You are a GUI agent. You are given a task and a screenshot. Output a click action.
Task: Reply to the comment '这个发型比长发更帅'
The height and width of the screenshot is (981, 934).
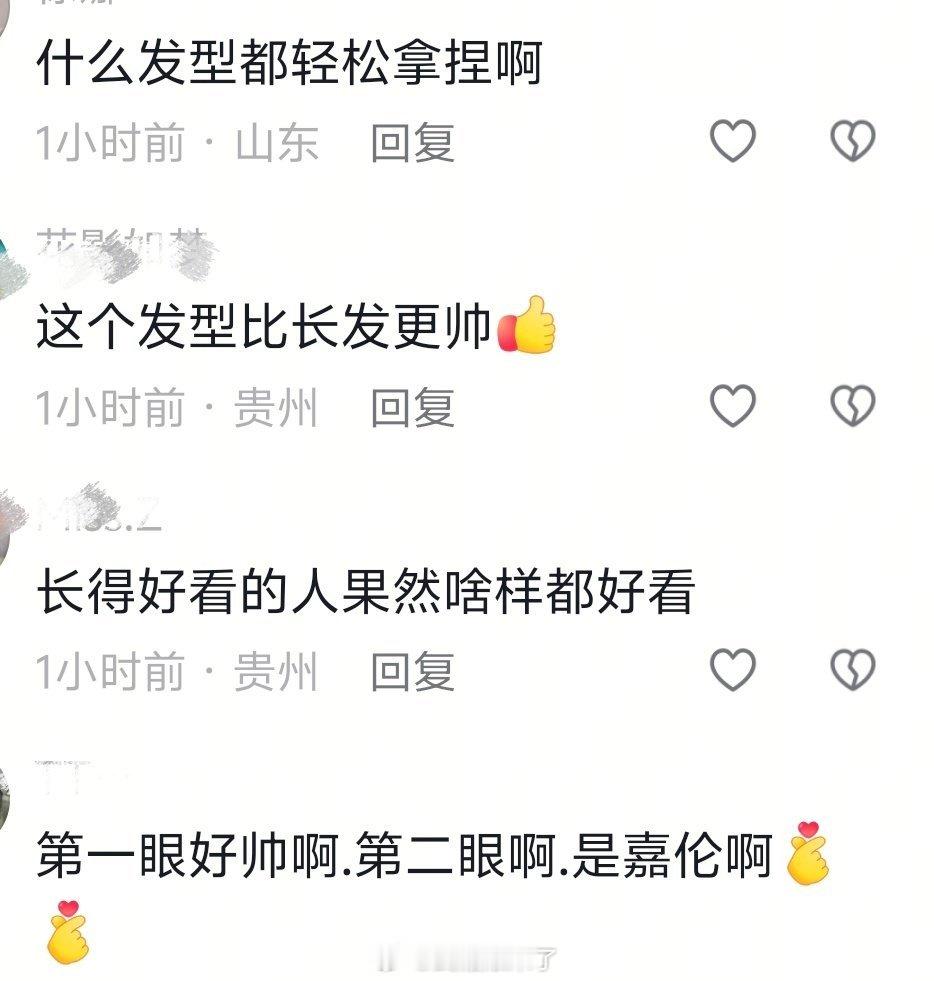[x=412, y=407]
